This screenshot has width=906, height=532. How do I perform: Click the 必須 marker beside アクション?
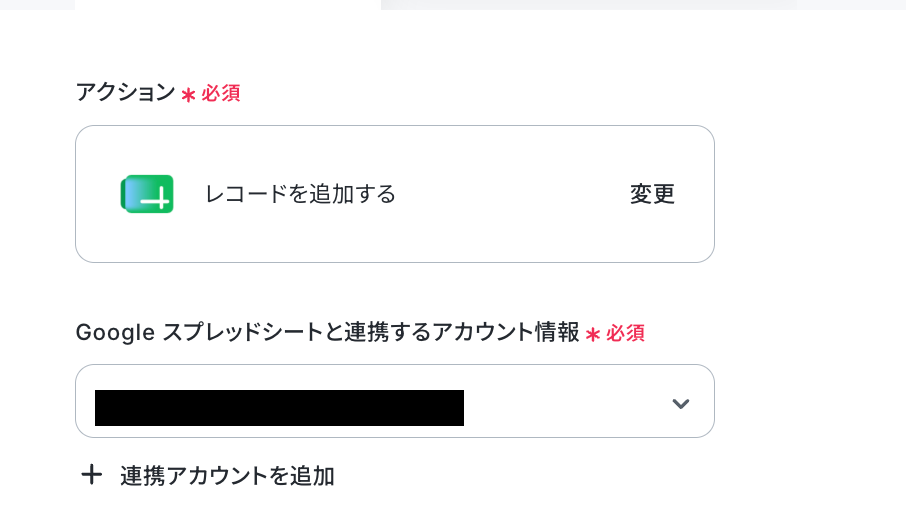[221, 93]
